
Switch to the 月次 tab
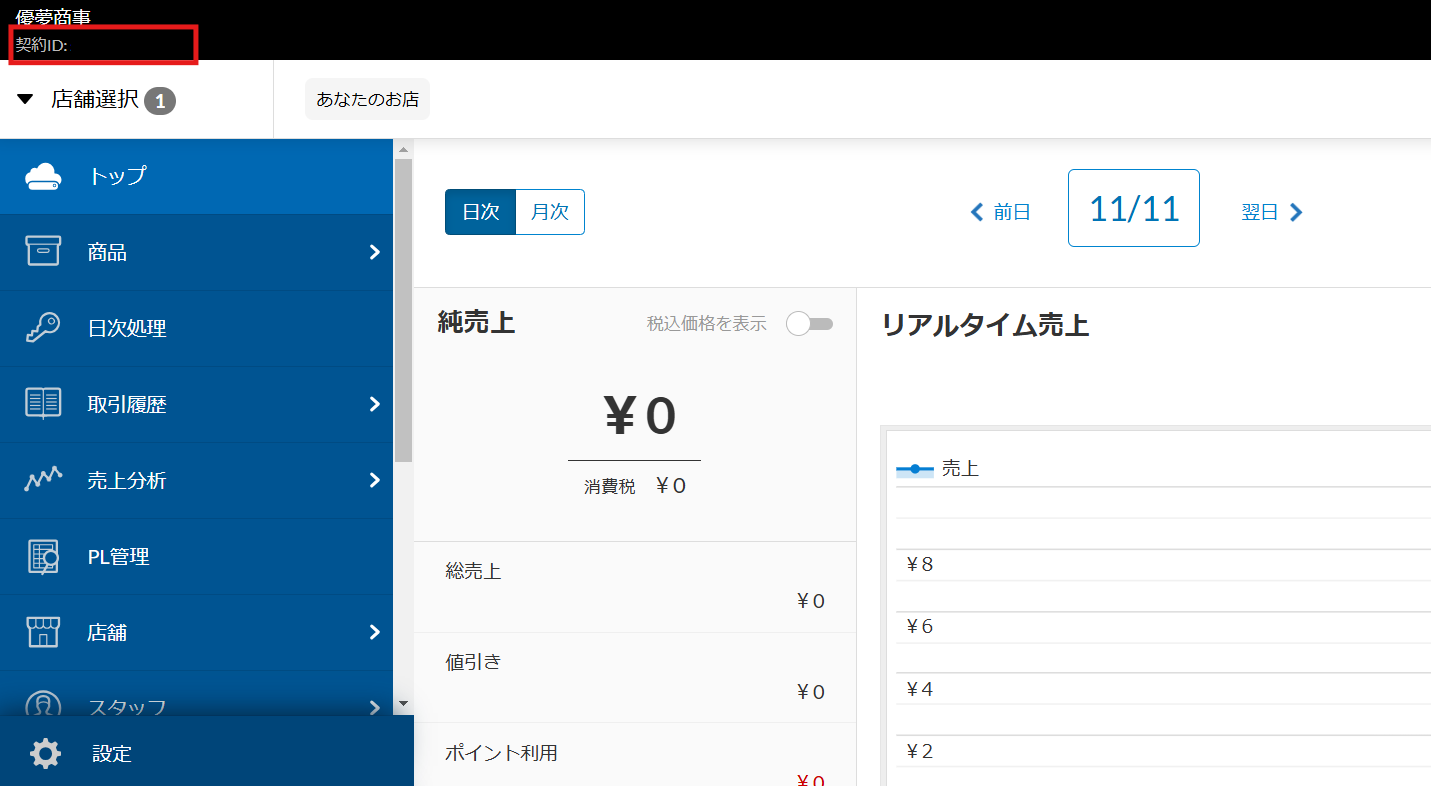coord(550,212)
